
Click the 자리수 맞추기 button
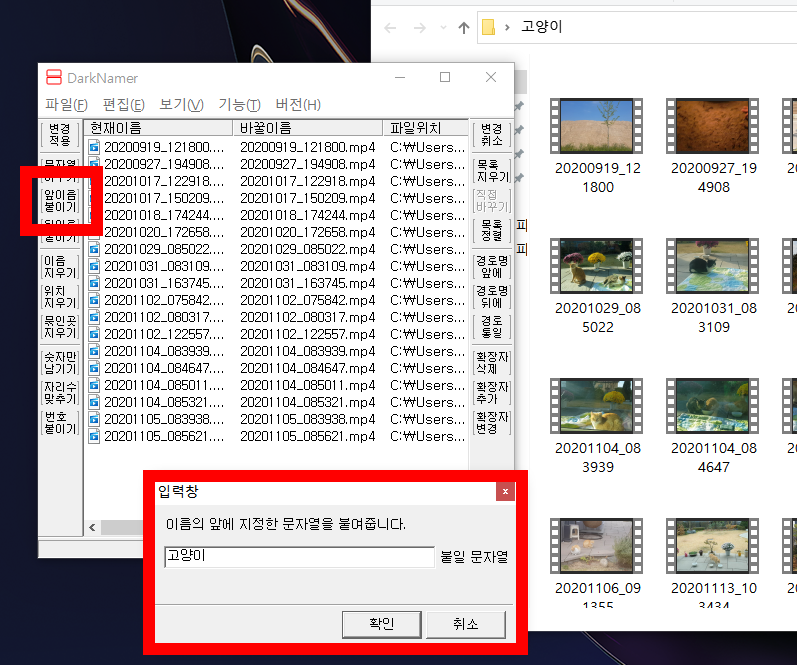60,392
